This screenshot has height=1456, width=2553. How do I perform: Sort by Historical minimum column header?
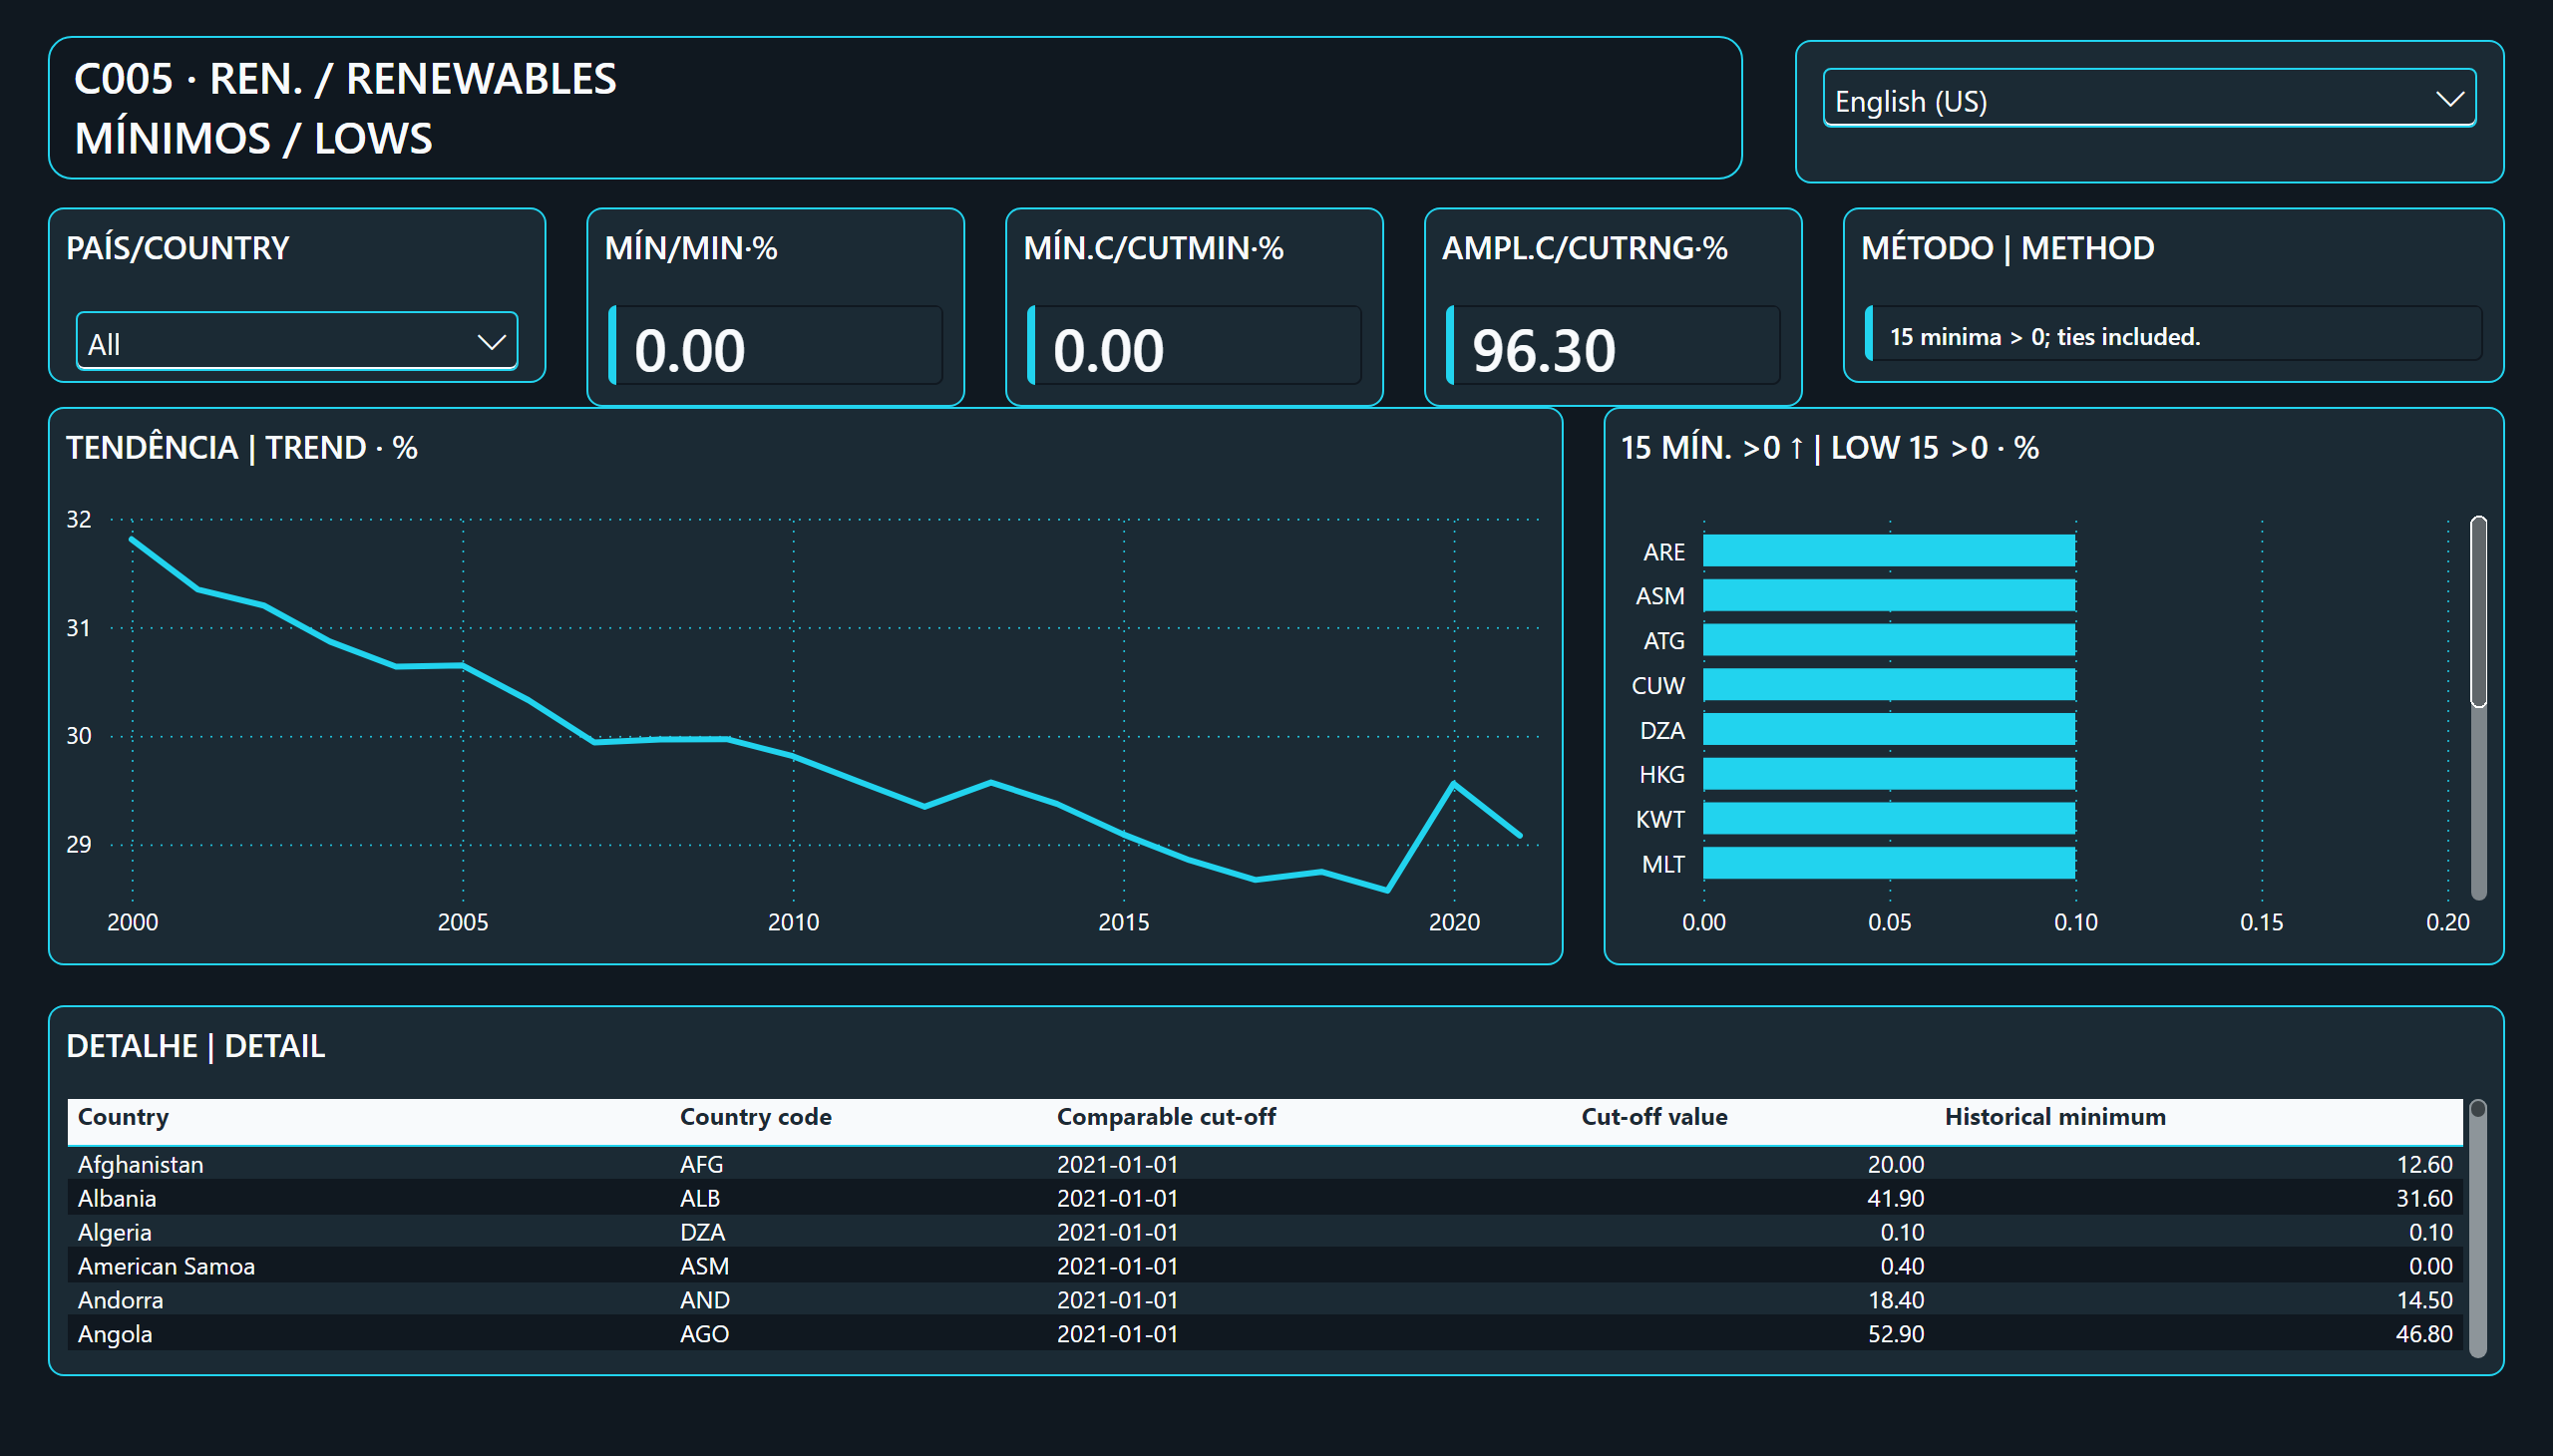click(x=2055, y=1117)
